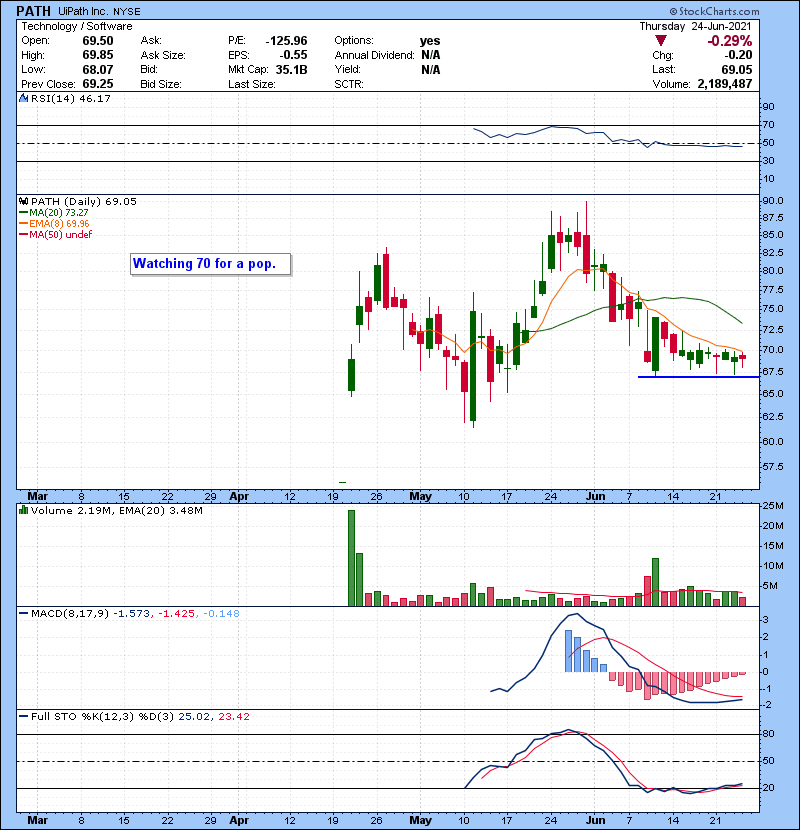The image size is (800, 830).
Task: Click the 90.0 price axis label
Action: point(772,201)
